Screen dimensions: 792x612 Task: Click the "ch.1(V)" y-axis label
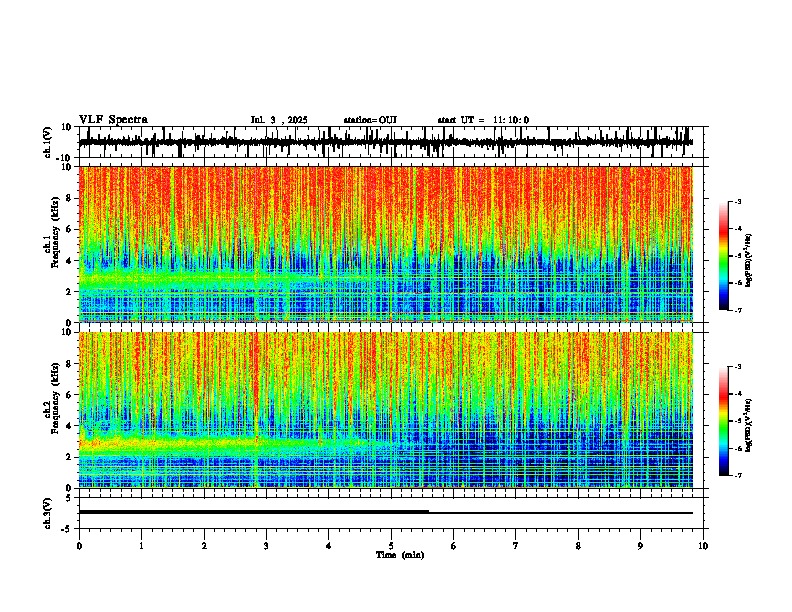[48, 142]
